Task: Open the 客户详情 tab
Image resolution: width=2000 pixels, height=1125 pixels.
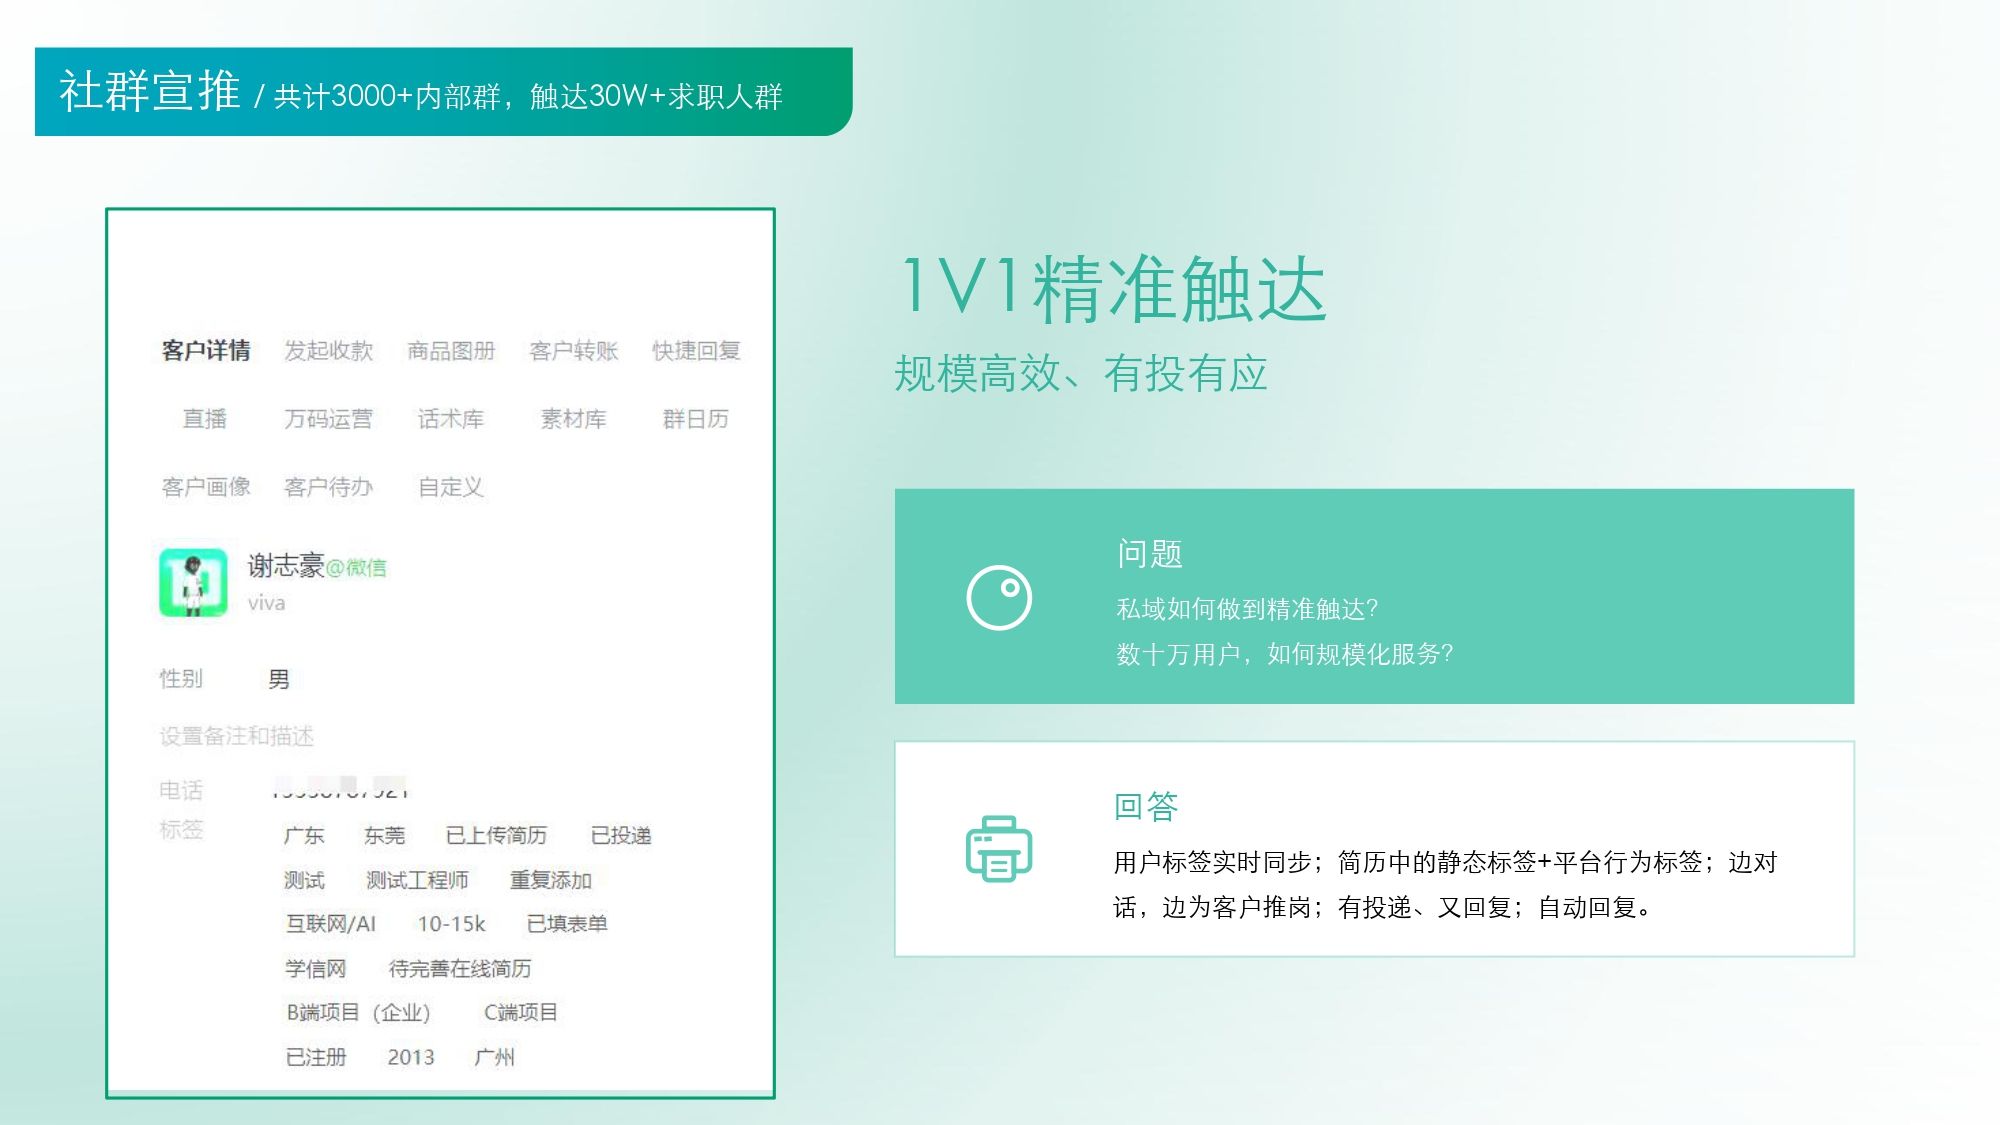Action: pyautogui.click(x=206, y=351)
